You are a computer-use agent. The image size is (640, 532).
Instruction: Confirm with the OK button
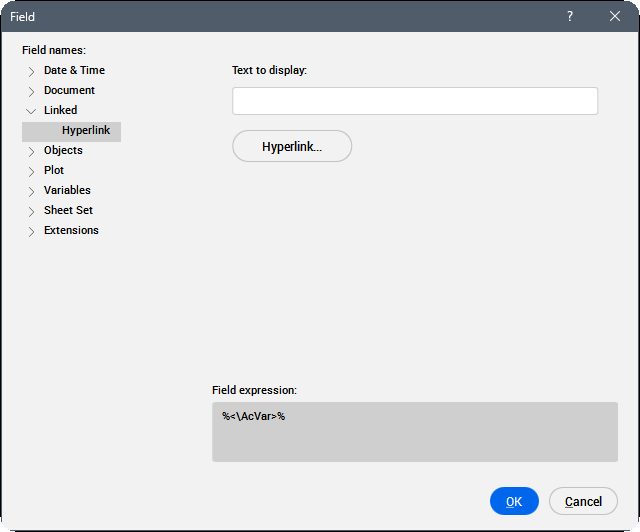pos(514,501)
